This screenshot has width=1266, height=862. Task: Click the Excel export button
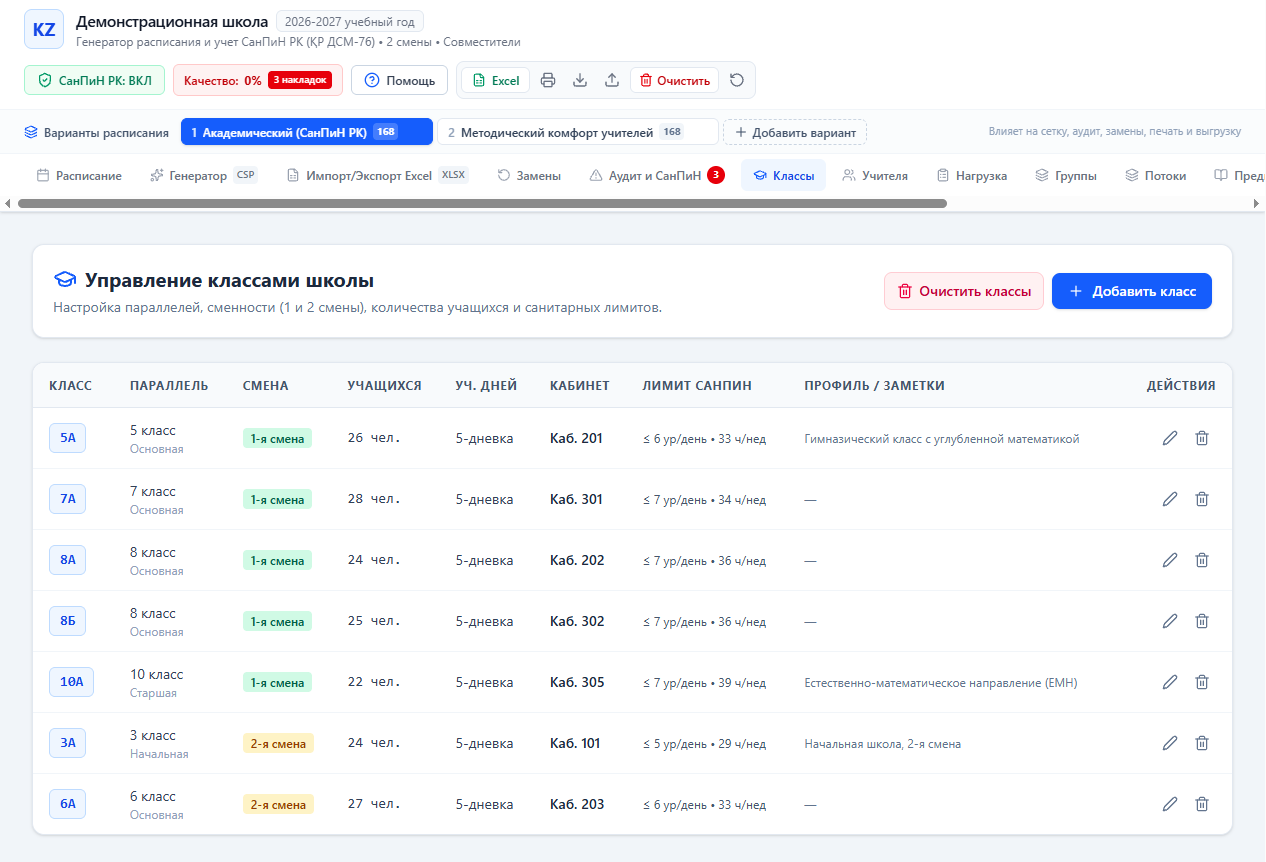(495, 81)
